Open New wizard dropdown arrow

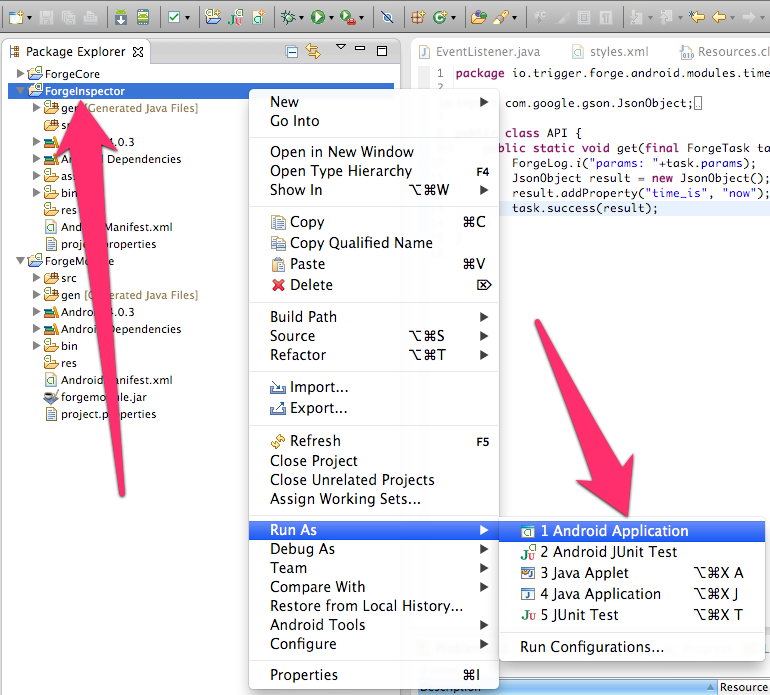29,18
